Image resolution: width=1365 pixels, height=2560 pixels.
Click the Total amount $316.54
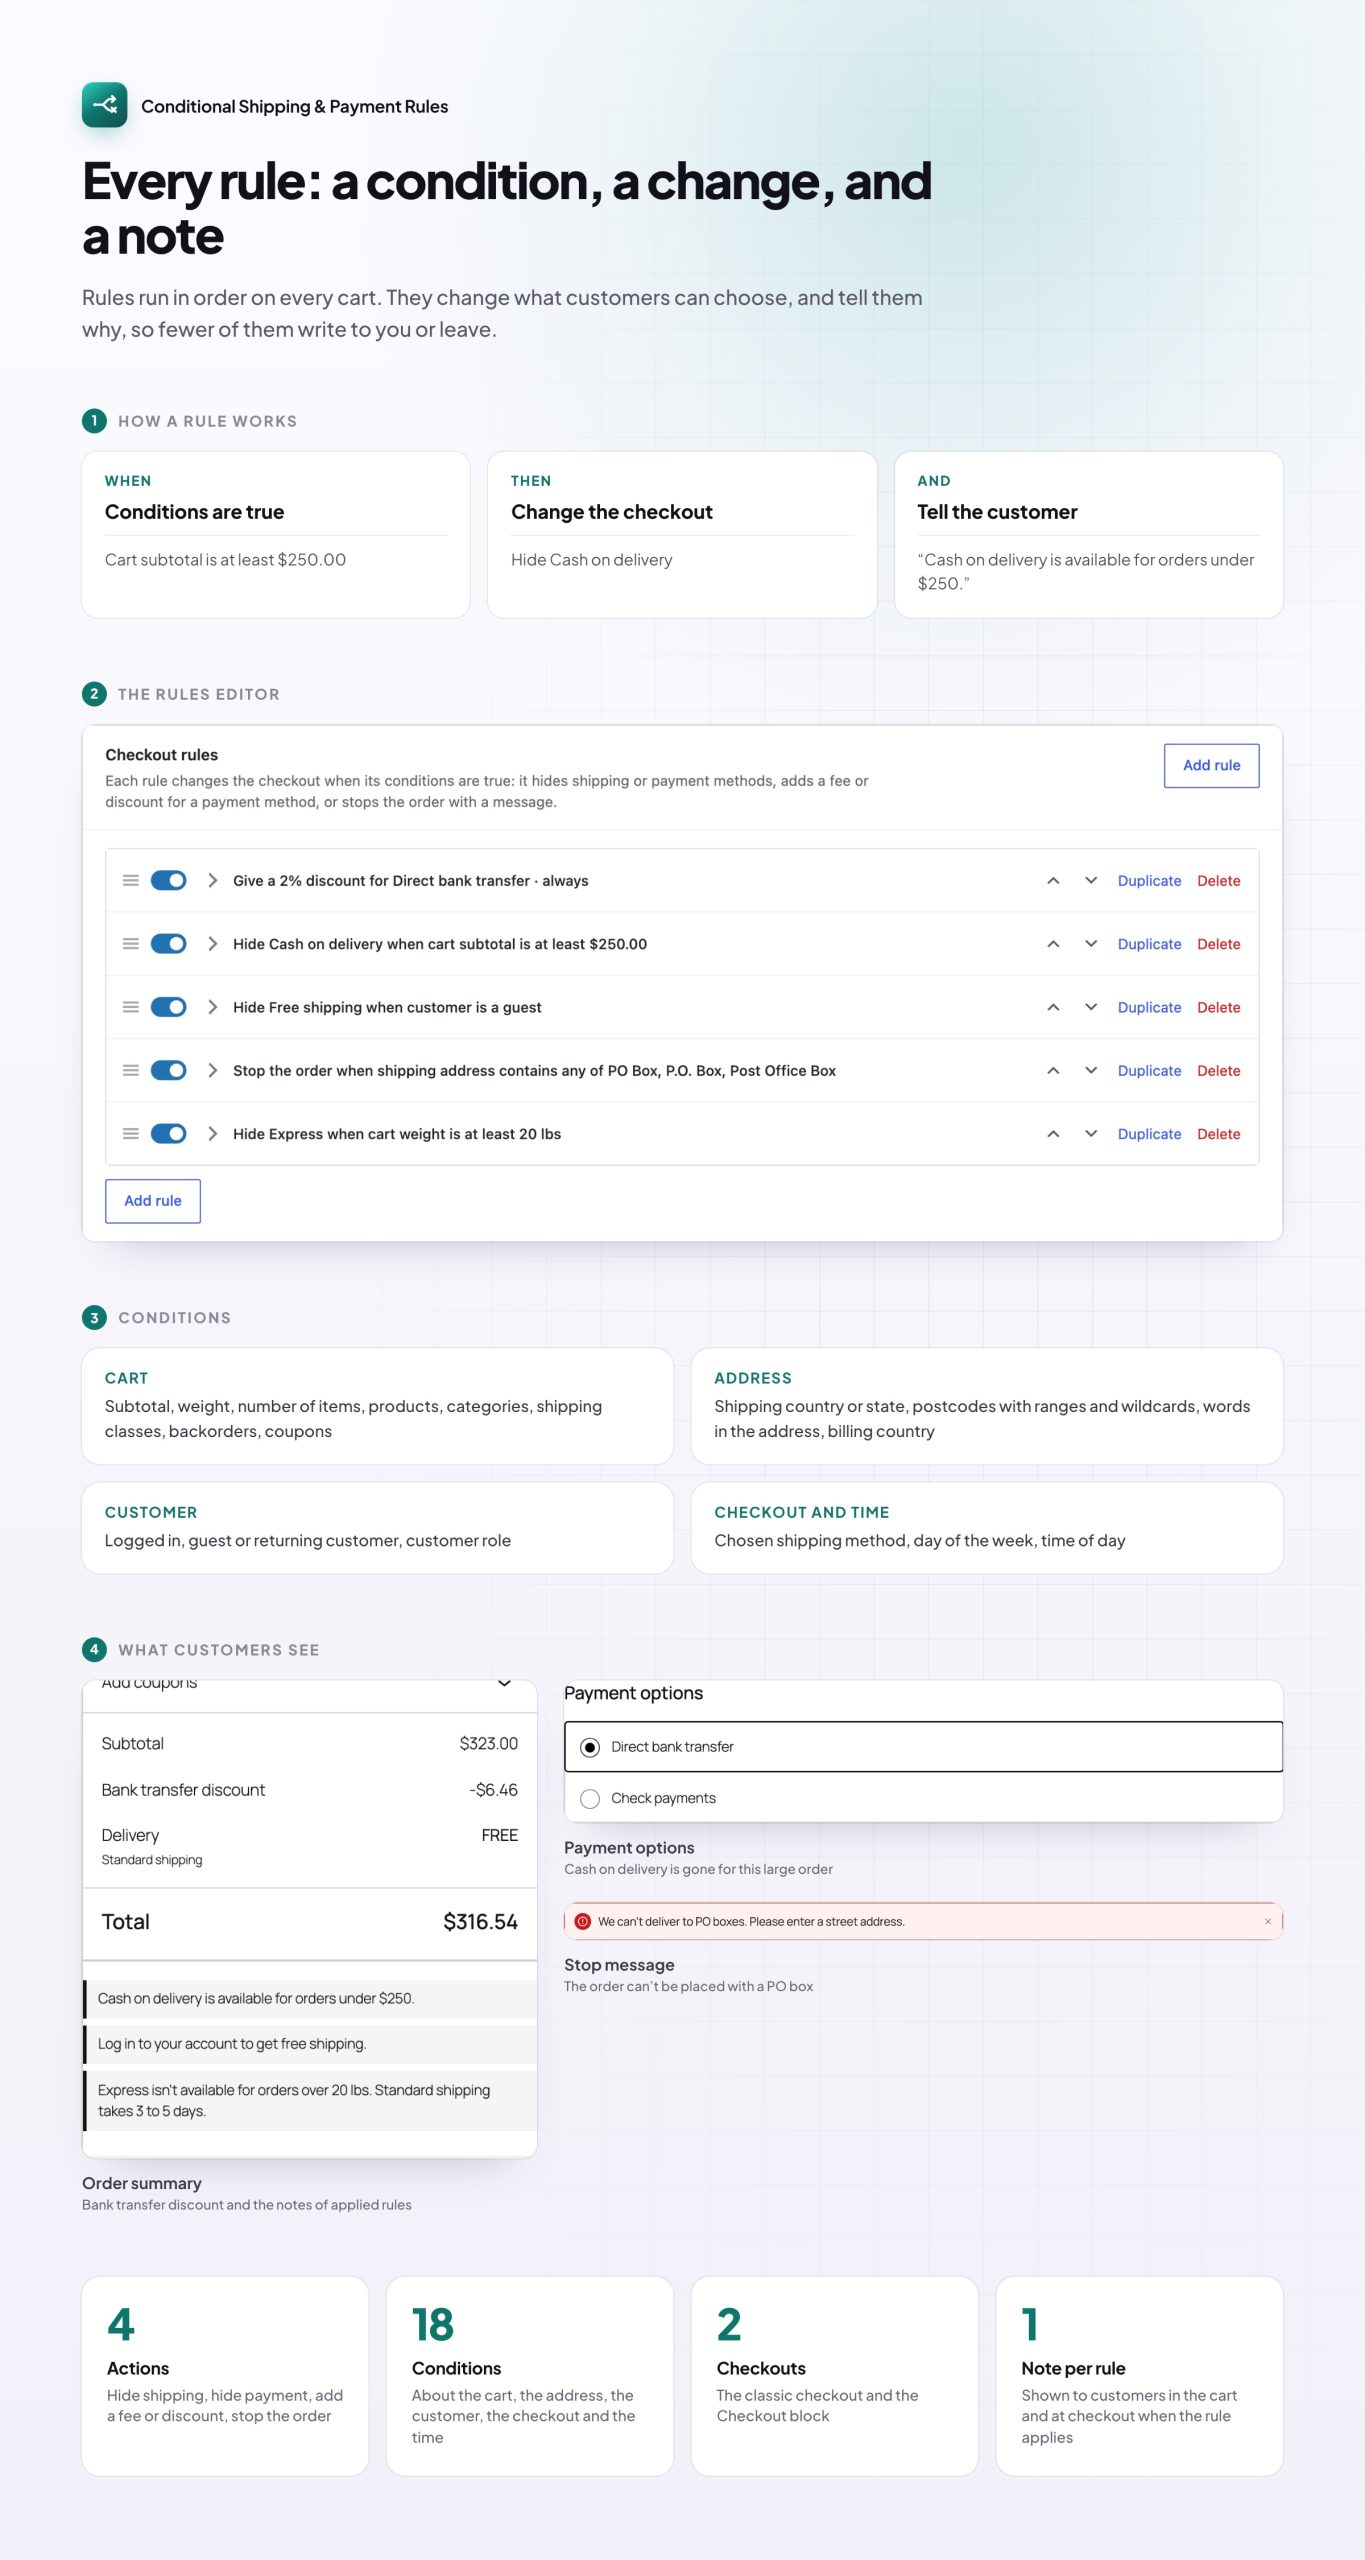pos(480,1921)
